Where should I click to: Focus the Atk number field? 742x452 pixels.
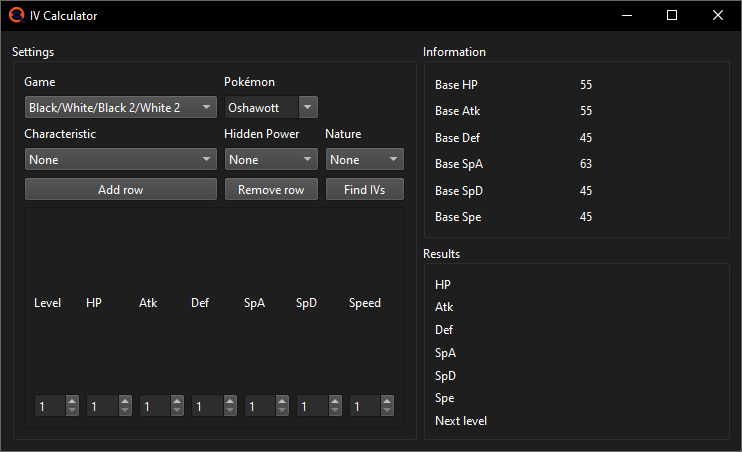tap(156, 406)
